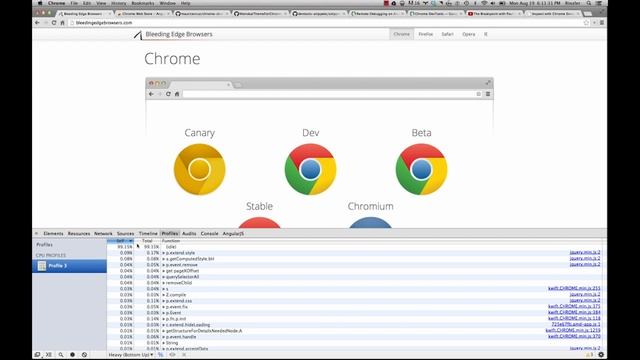Open Heavy (Bottom Up) view dropdown

click(x=131, y=355)
